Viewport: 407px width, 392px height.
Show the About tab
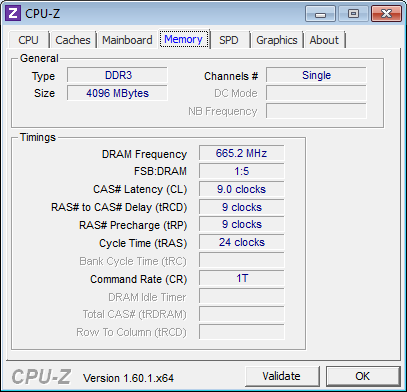(x=324, y=40)
